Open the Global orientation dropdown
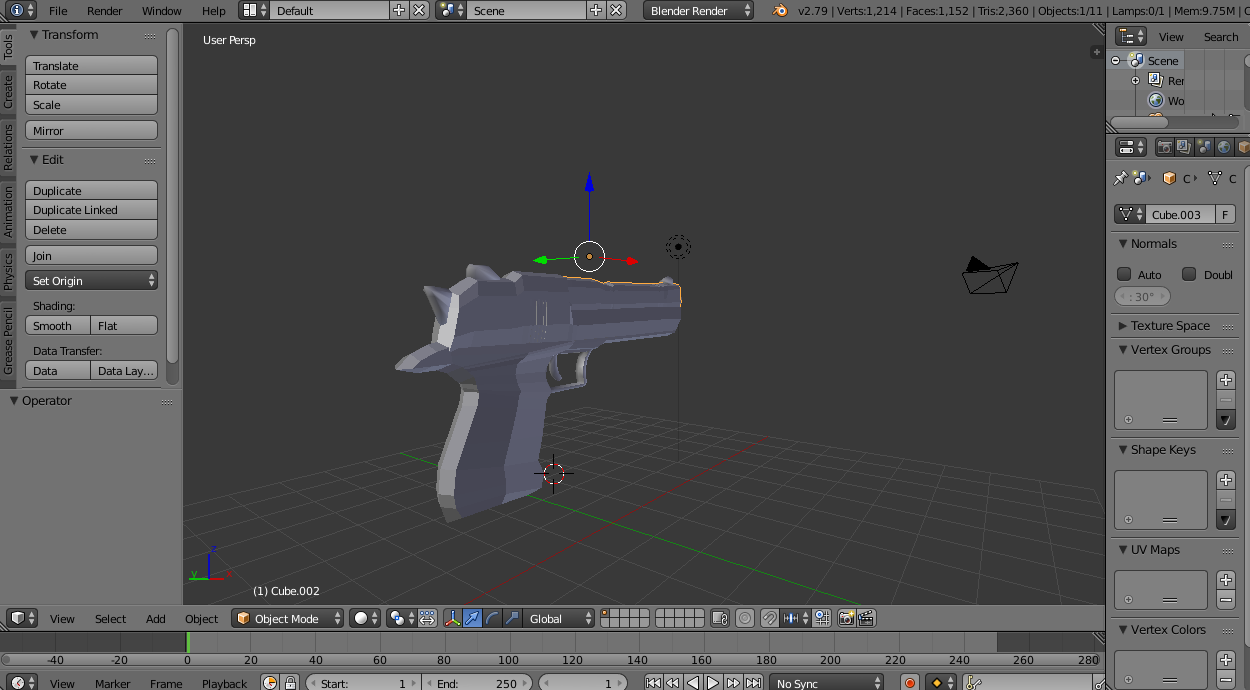The height and width of the screenshot is (690, 1250). pos(559,618)
